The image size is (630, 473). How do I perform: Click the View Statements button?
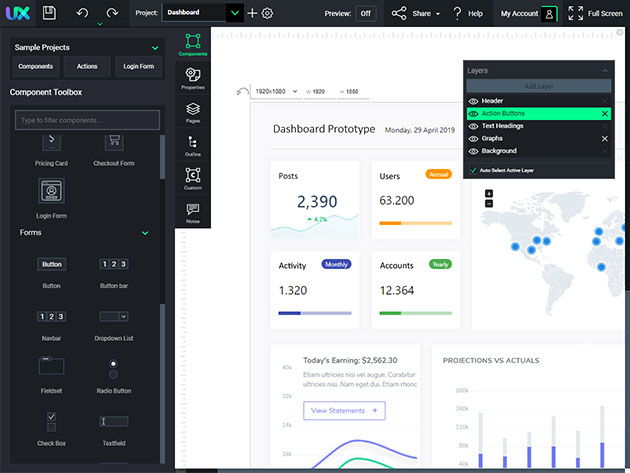click(x=344, y=411)
